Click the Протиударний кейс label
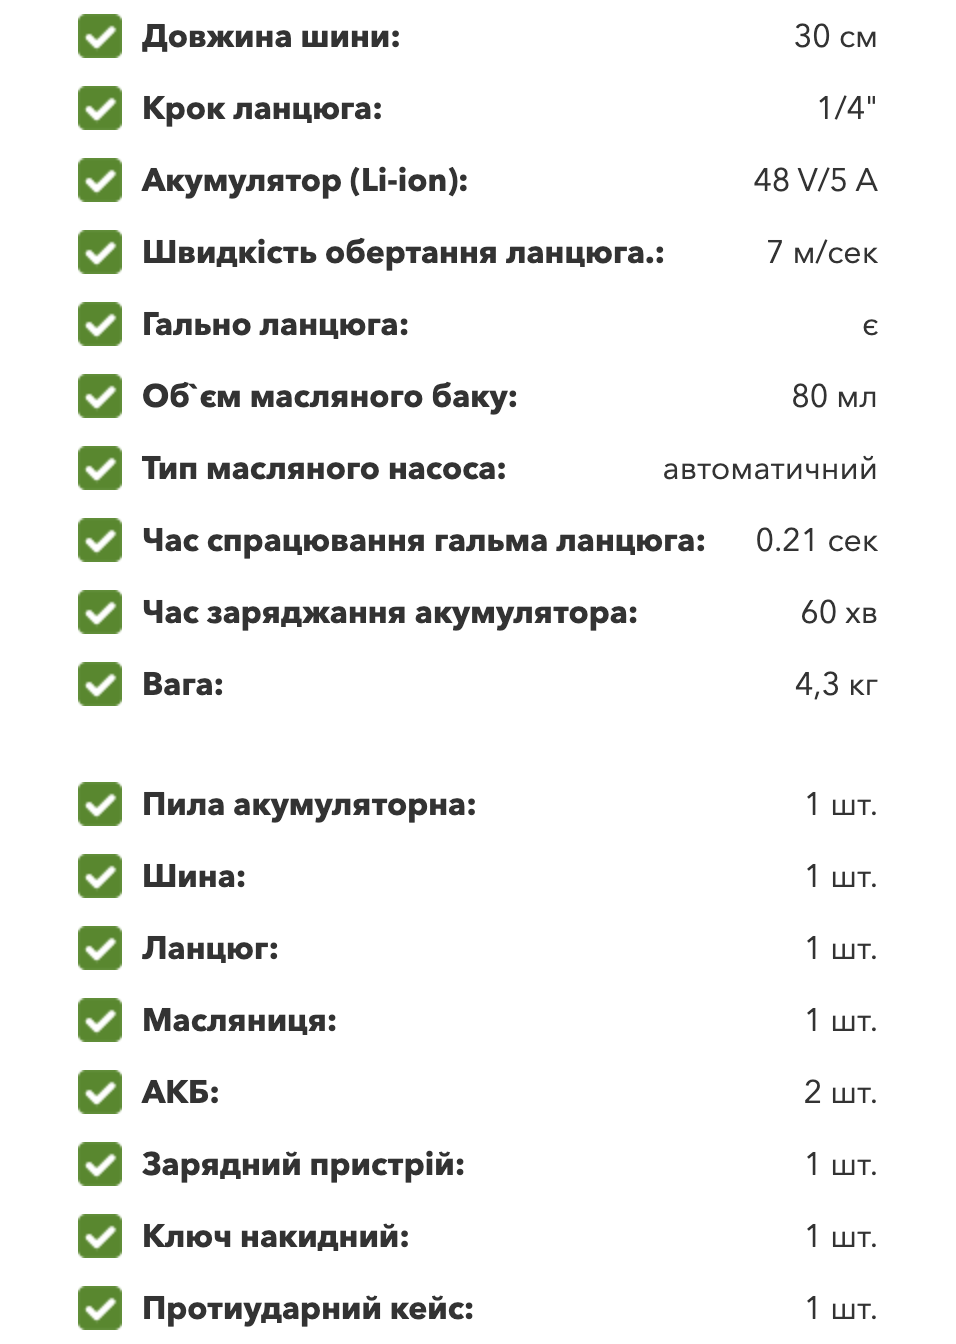This screenshot has height=1344, width=956. (x=308, y=1309)
